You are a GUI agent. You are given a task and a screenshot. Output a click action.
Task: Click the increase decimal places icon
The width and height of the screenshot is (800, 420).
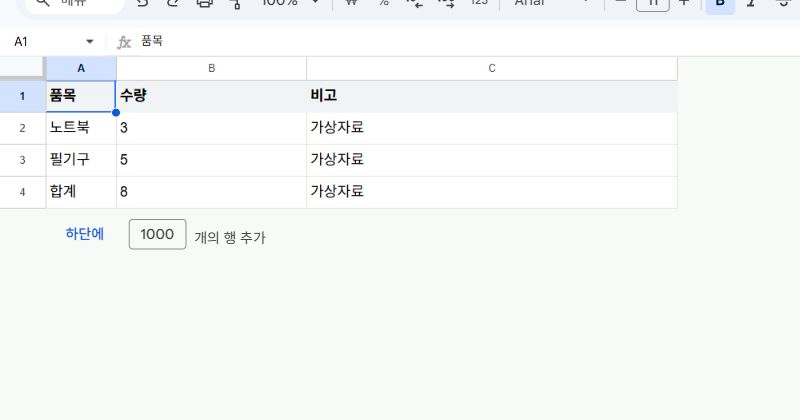pyautogui.click(x=446, y=3)
